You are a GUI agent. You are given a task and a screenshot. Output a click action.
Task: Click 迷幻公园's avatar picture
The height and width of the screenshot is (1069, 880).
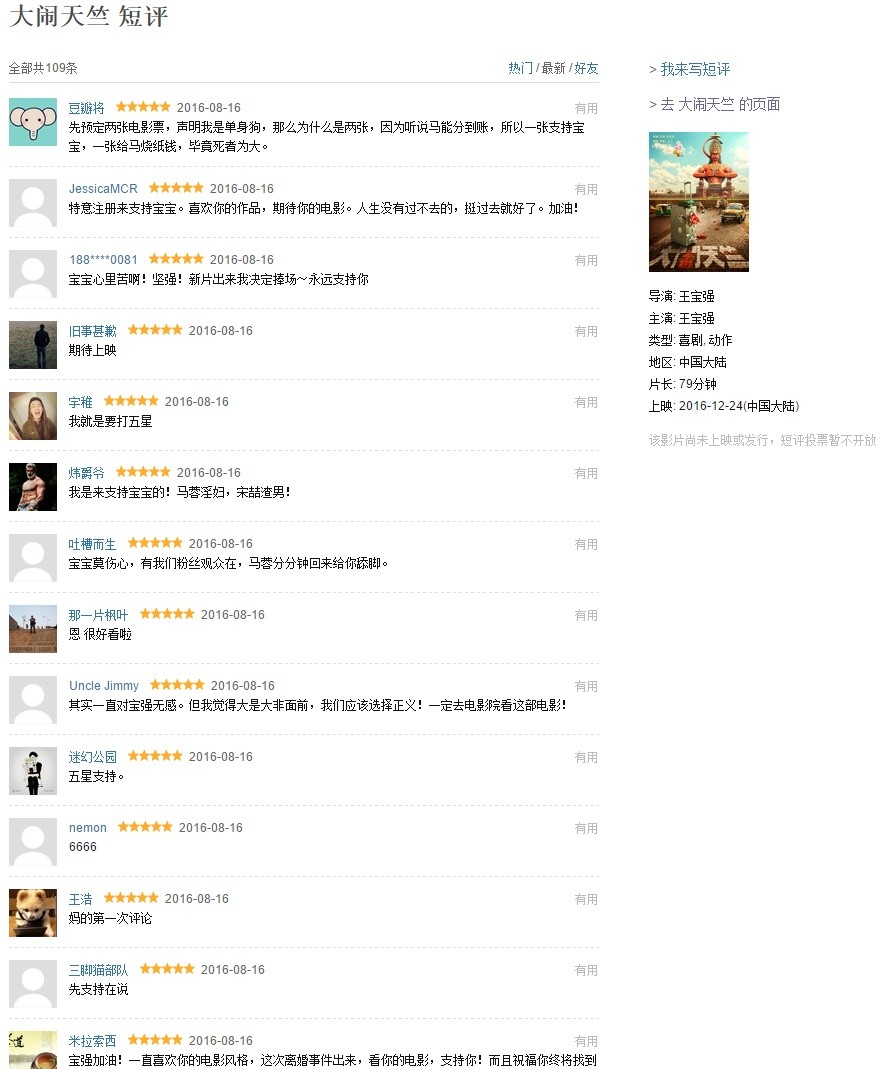(x=33, y=771)
